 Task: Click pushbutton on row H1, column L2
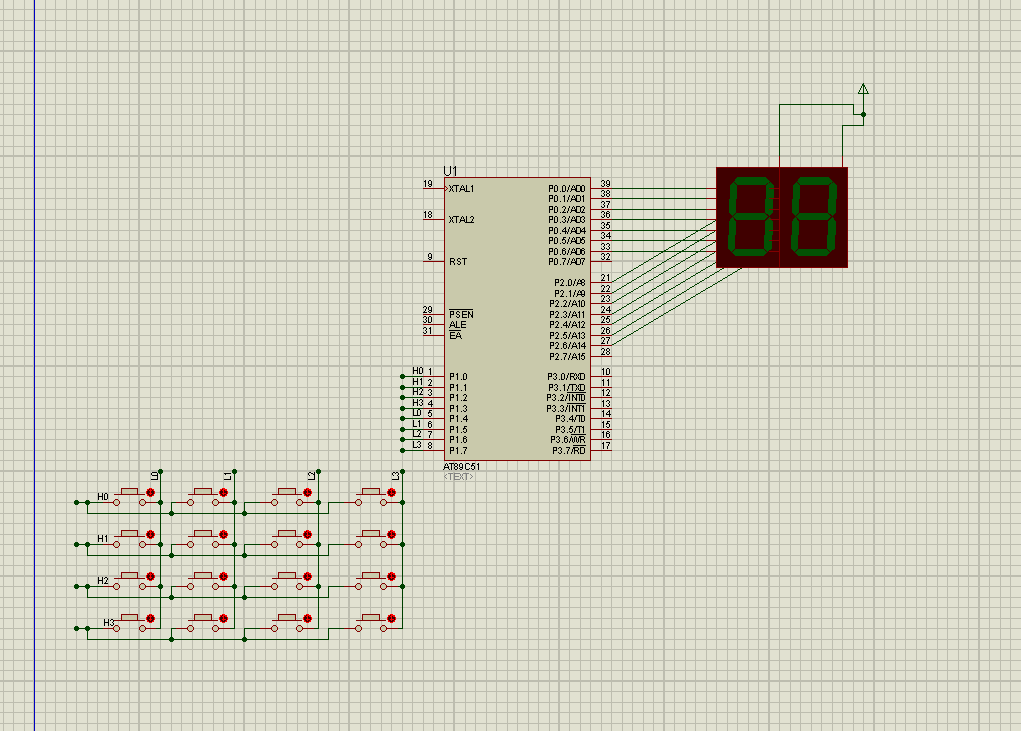point(287,538)
